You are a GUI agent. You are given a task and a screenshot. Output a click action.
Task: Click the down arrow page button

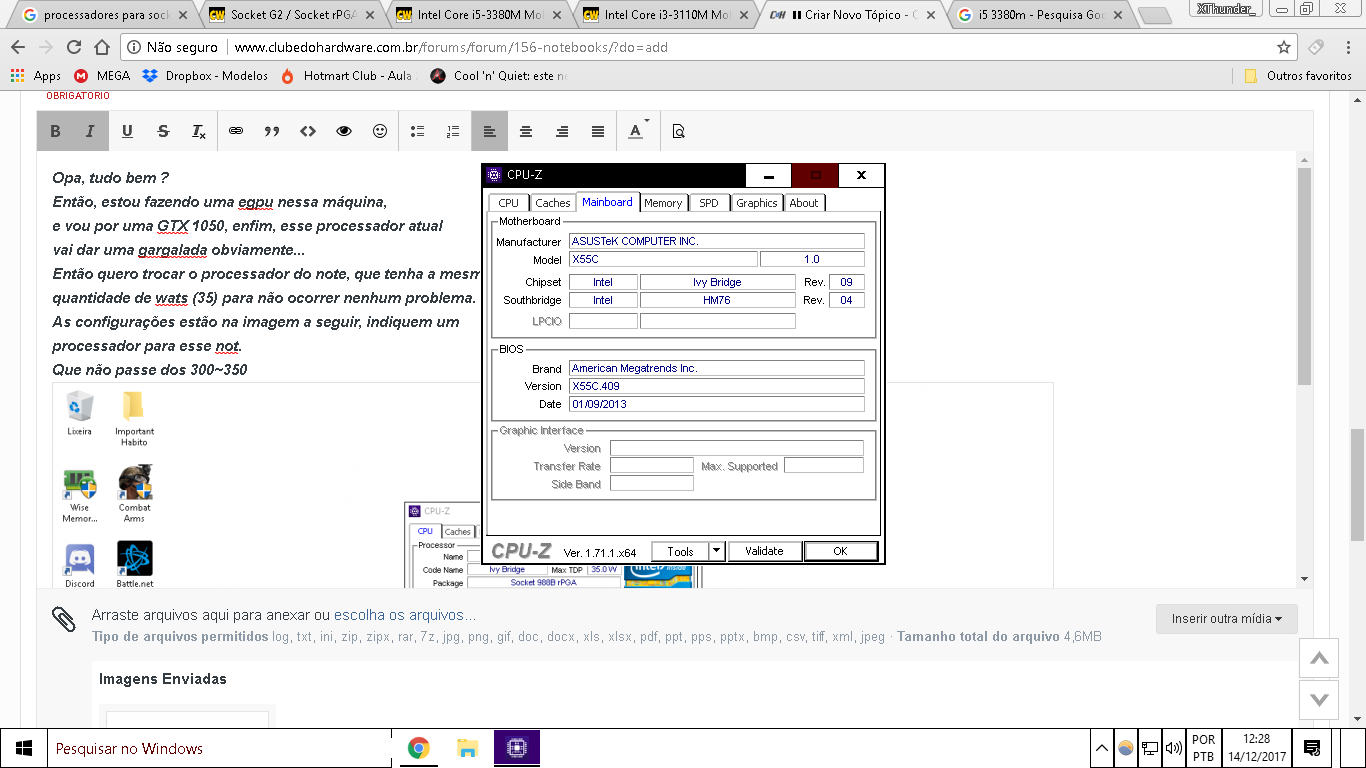pos(1319,700)
